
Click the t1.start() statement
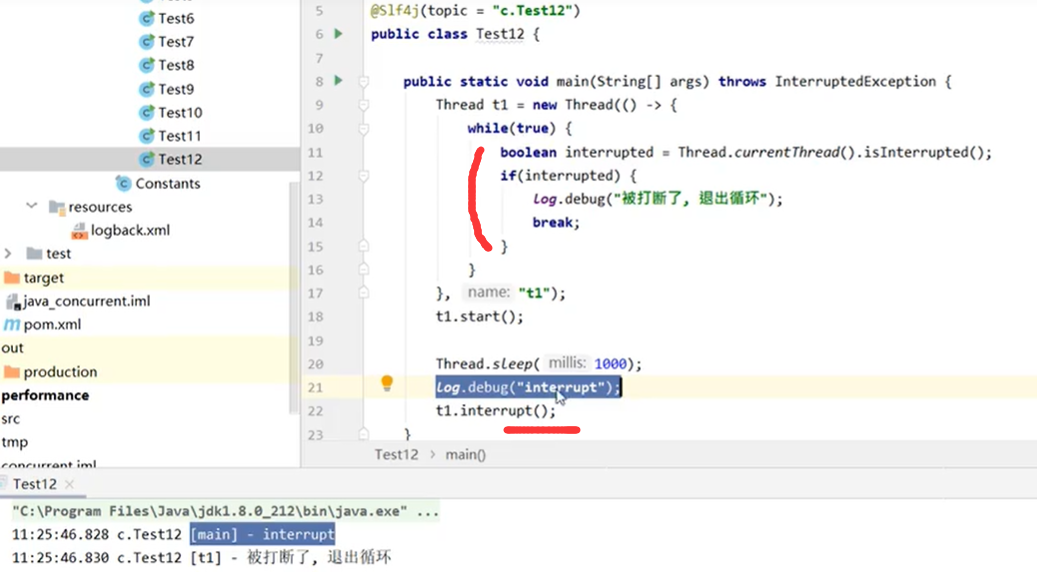[479, 317]
